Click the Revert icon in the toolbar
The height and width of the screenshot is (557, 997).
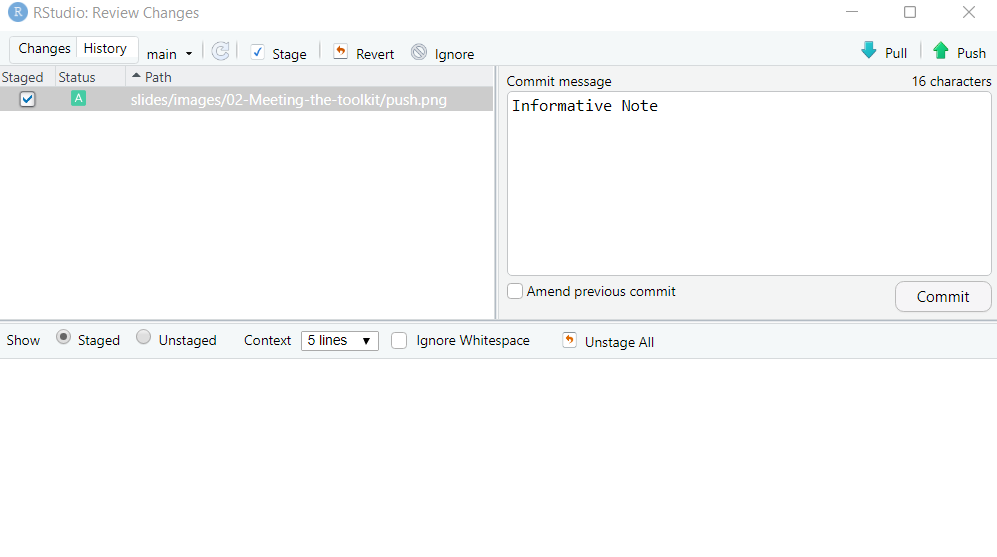(x=340, y=52)
